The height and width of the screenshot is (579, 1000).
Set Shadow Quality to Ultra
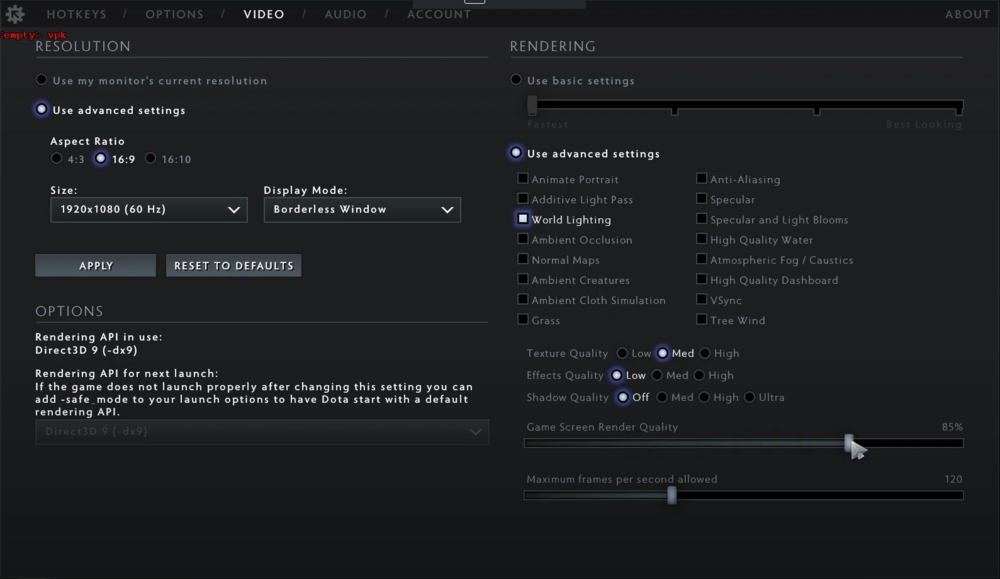click(750, 397)
